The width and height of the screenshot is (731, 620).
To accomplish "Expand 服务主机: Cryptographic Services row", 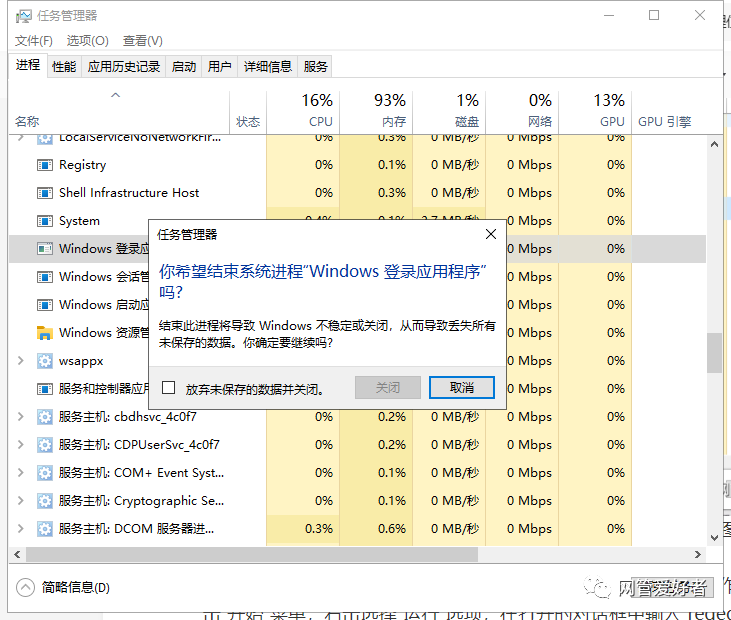I will point(21,501).
